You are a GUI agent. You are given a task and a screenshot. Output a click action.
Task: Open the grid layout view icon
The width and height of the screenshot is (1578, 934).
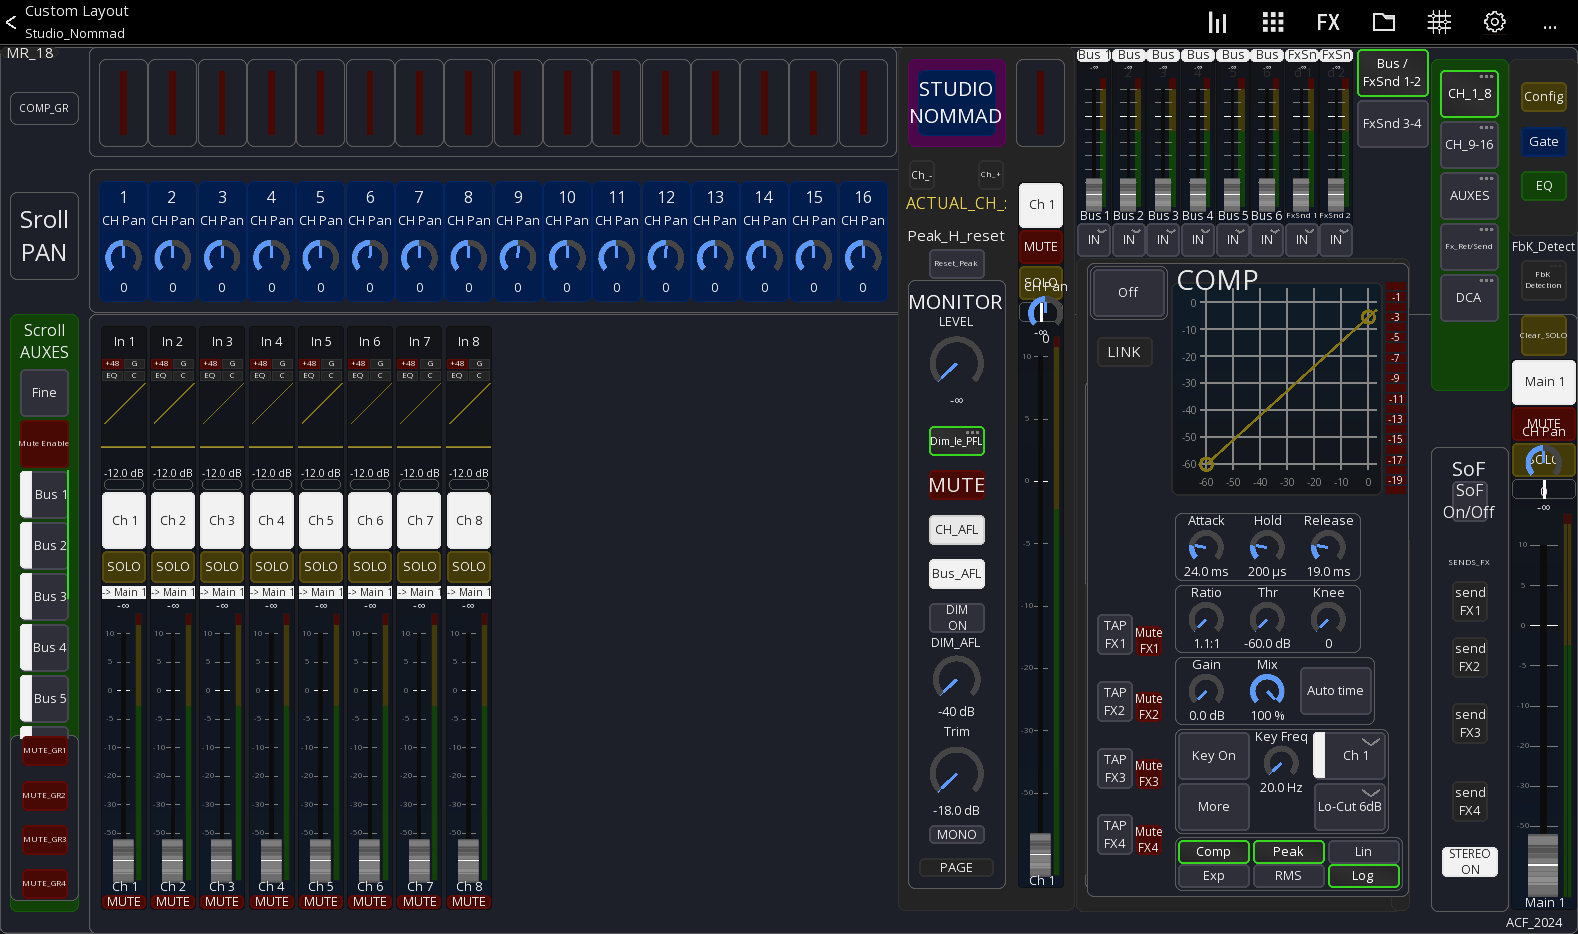tap(1273, 22)
